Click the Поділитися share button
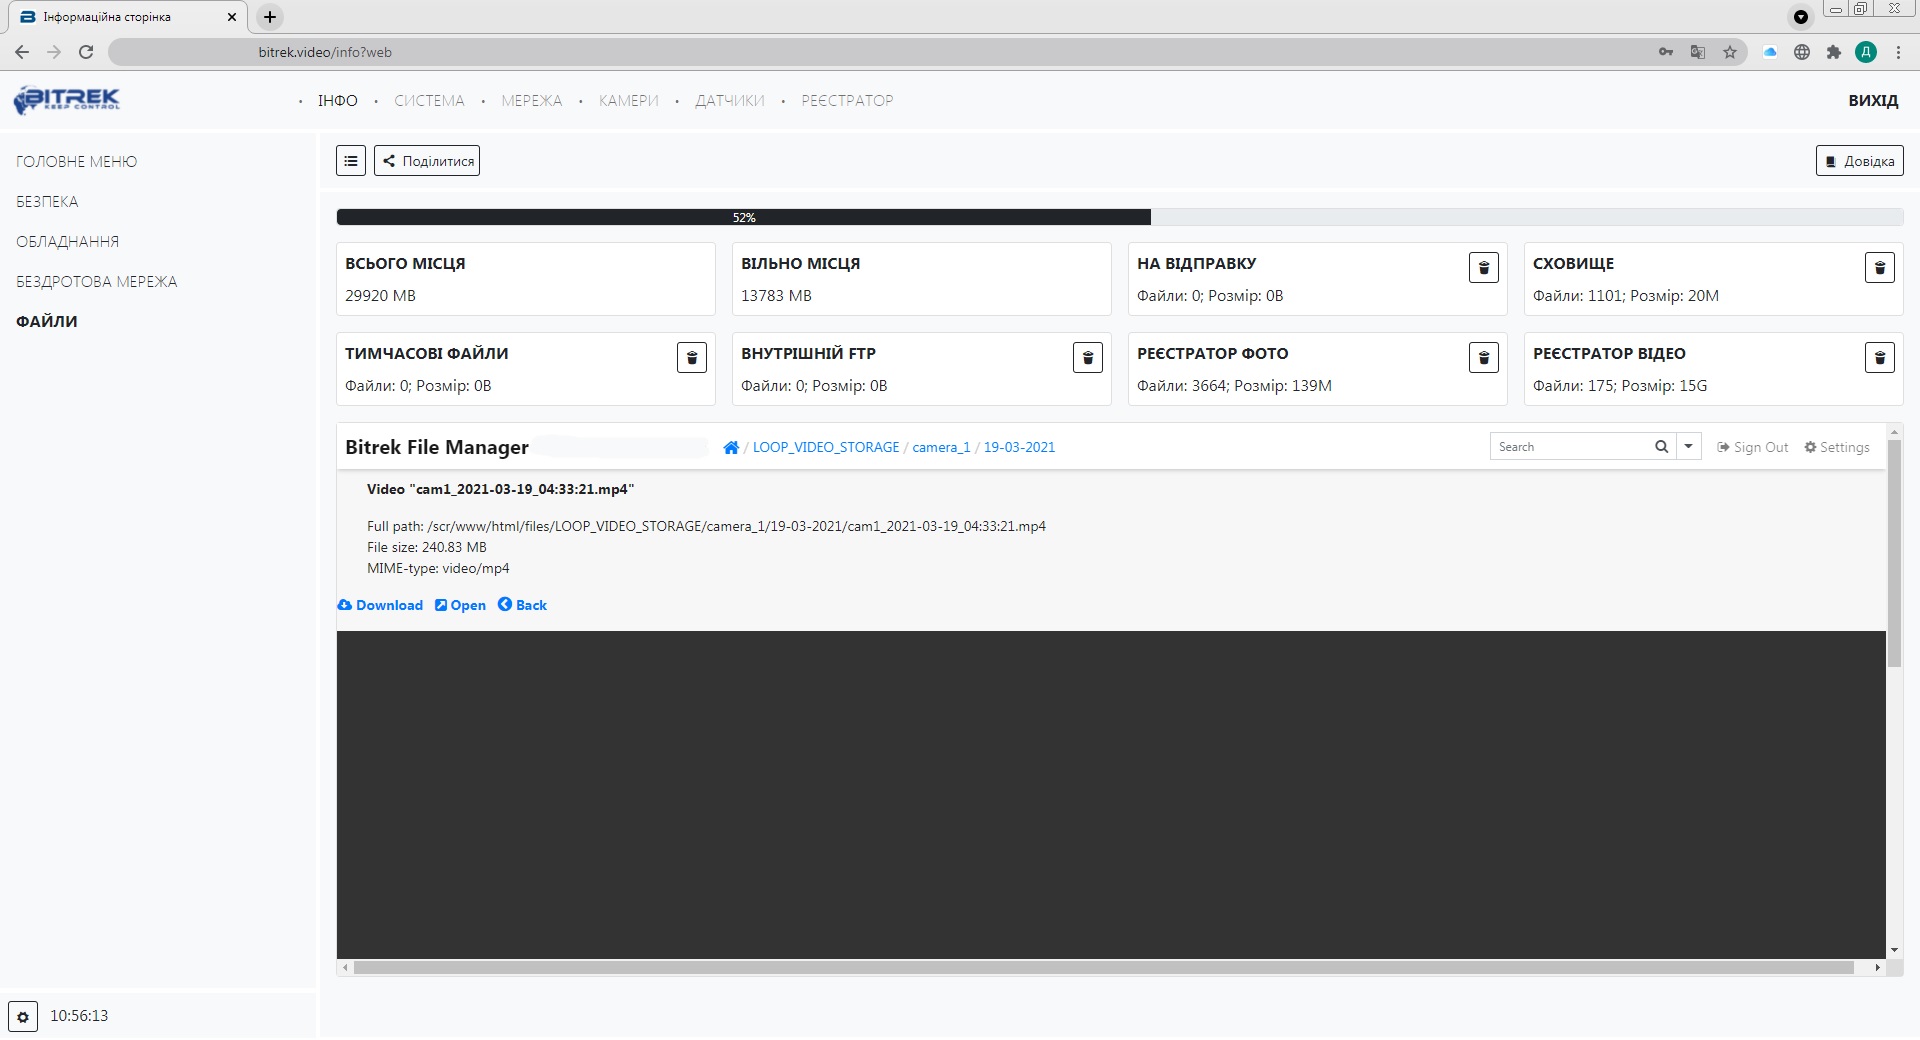 pos(427,161)
